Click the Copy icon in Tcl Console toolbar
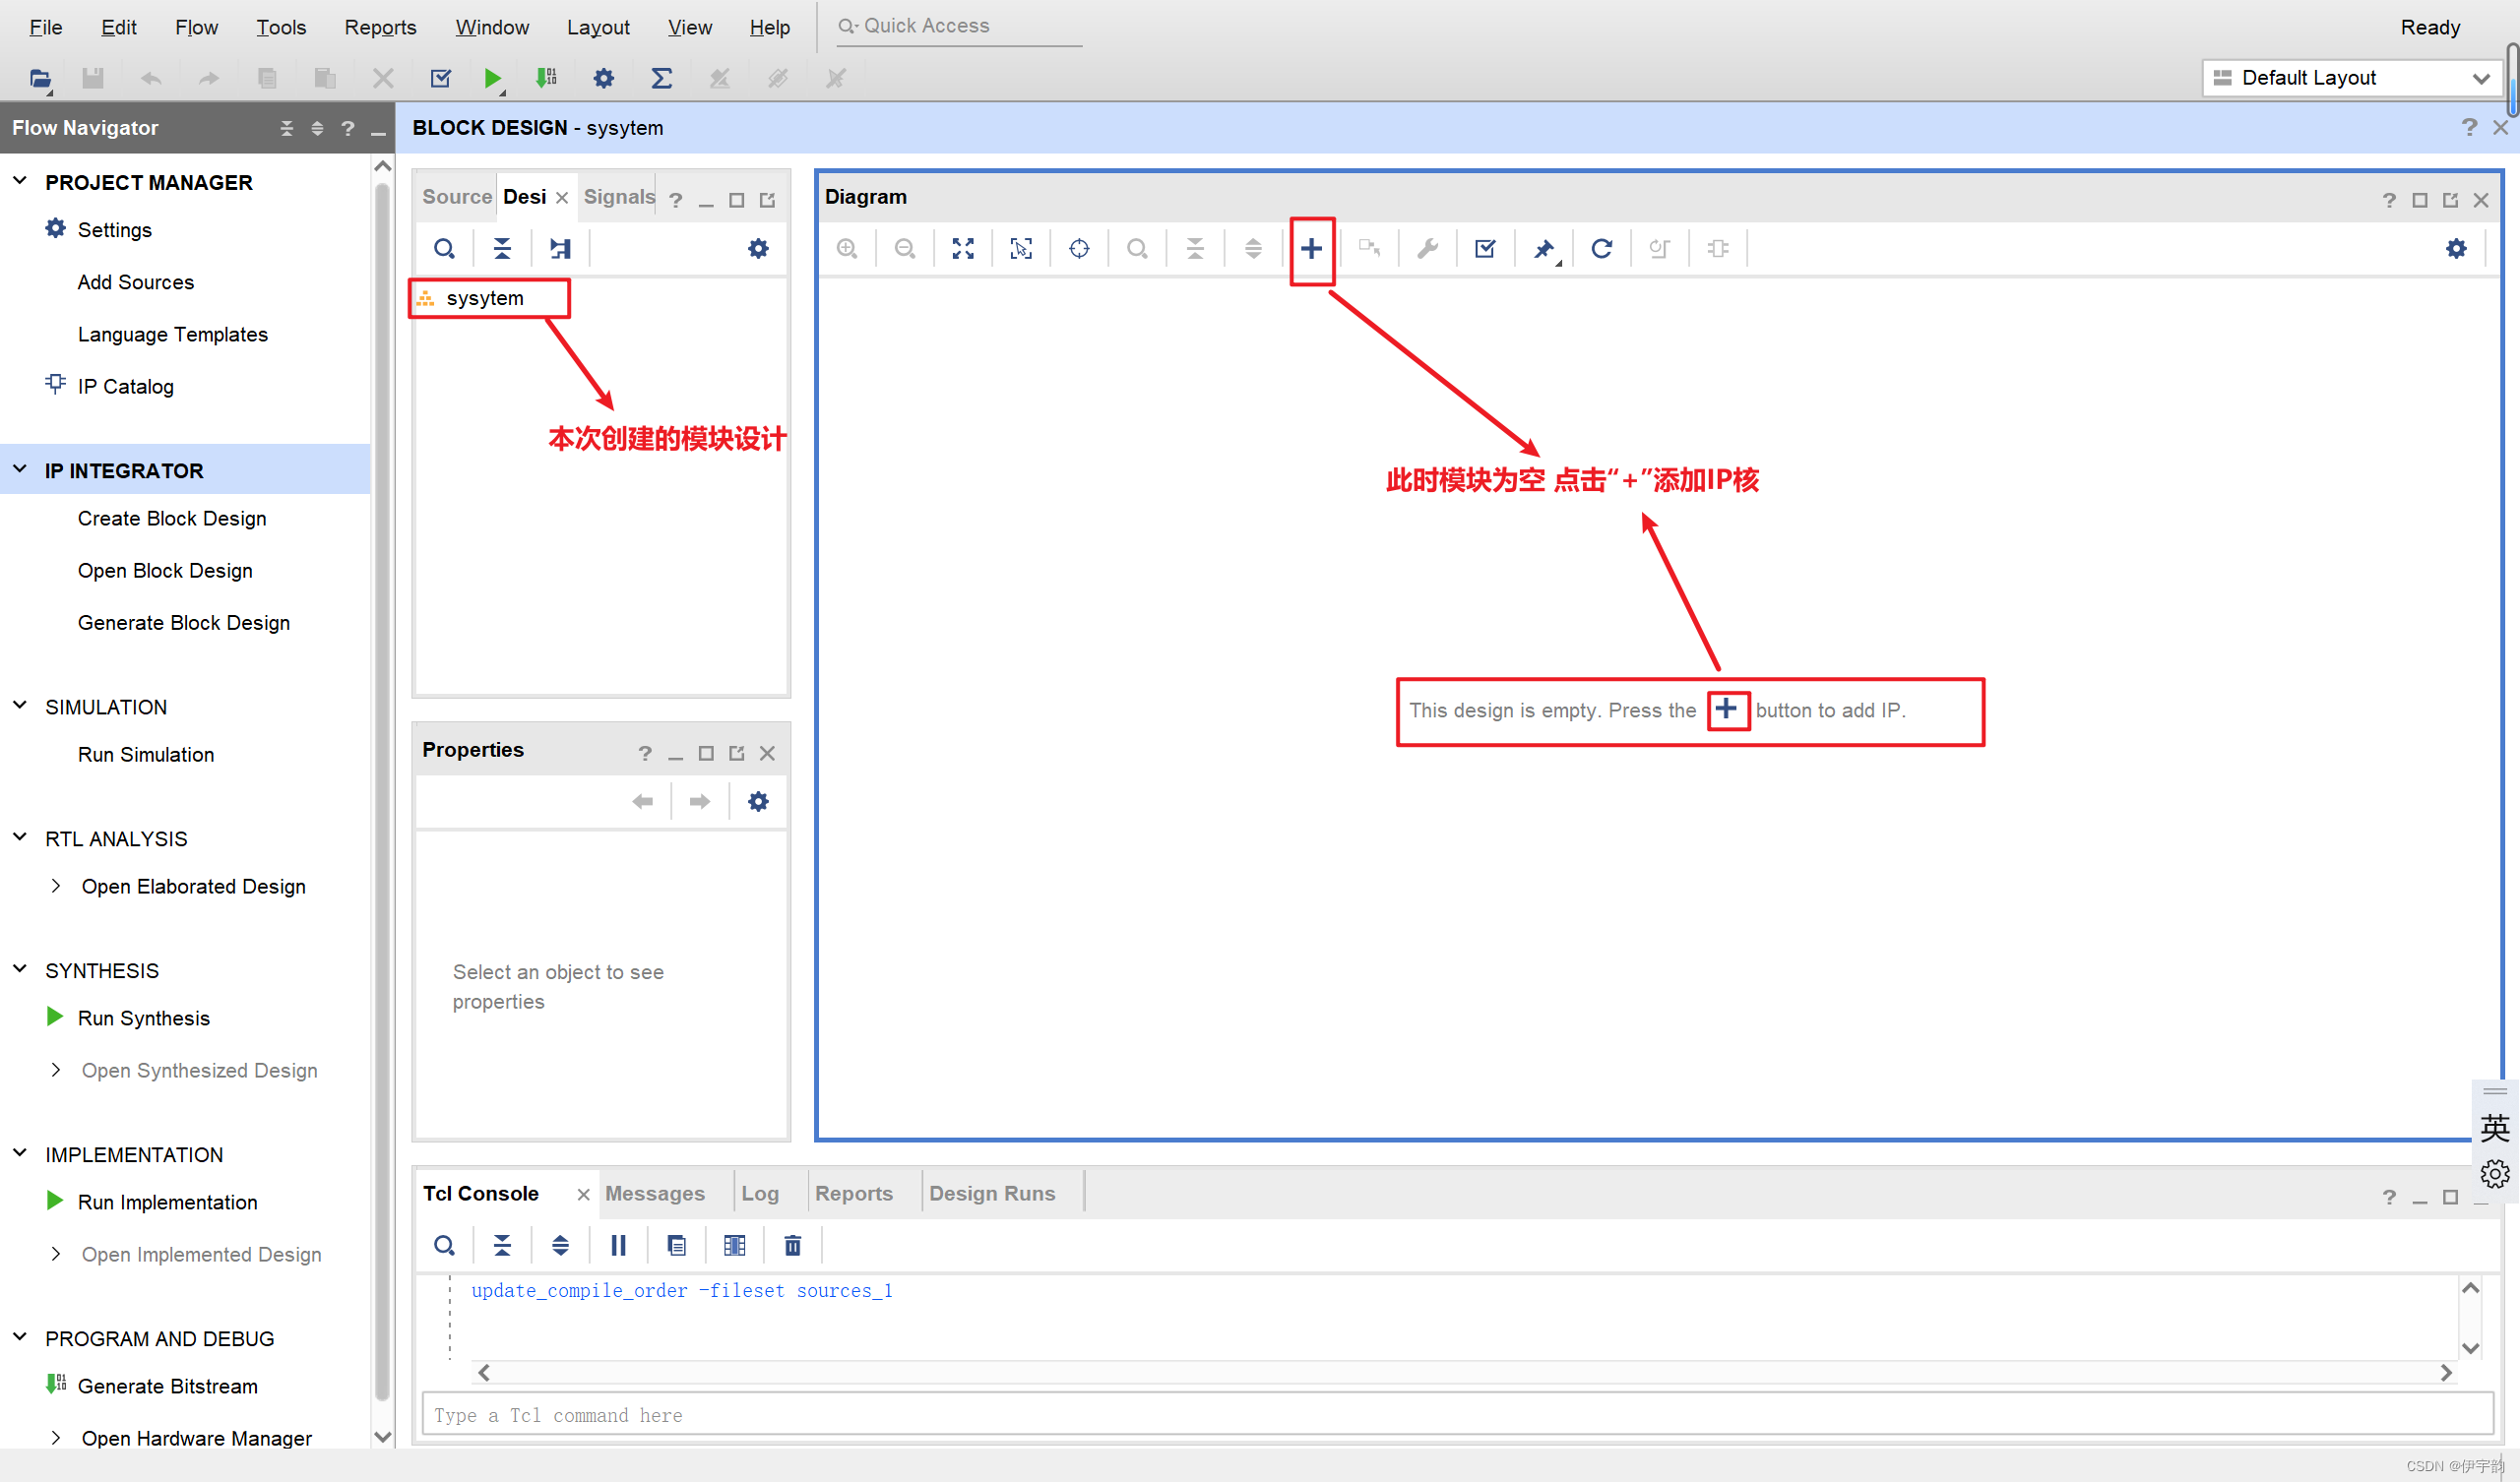 click(676, 1246)
